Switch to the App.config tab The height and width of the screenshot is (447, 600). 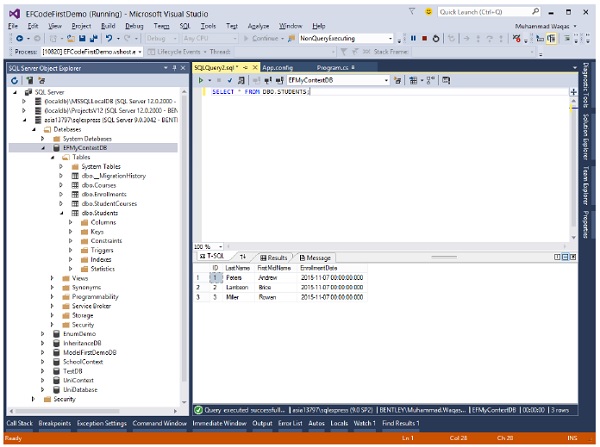277,68
